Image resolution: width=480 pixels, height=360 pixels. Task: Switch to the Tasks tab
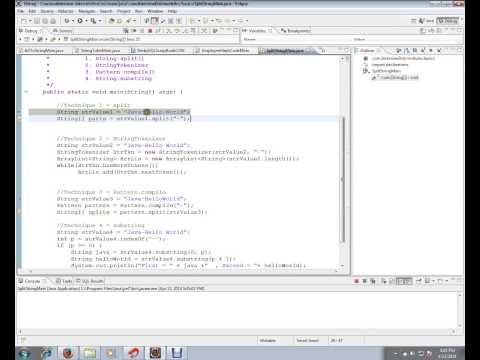coord(64,281)
